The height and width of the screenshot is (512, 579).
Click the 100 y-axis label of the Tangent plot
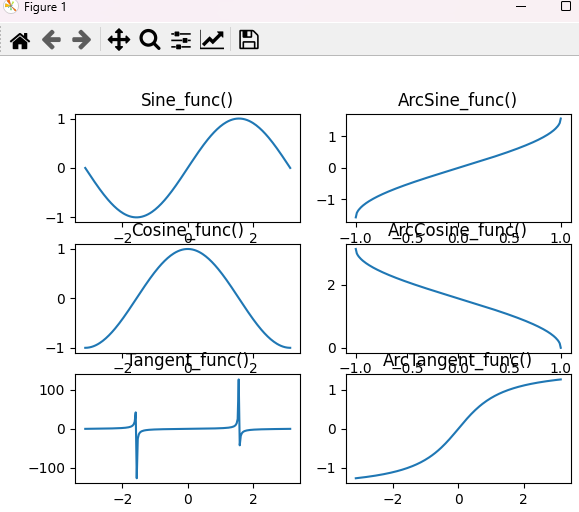click(52, 390)
